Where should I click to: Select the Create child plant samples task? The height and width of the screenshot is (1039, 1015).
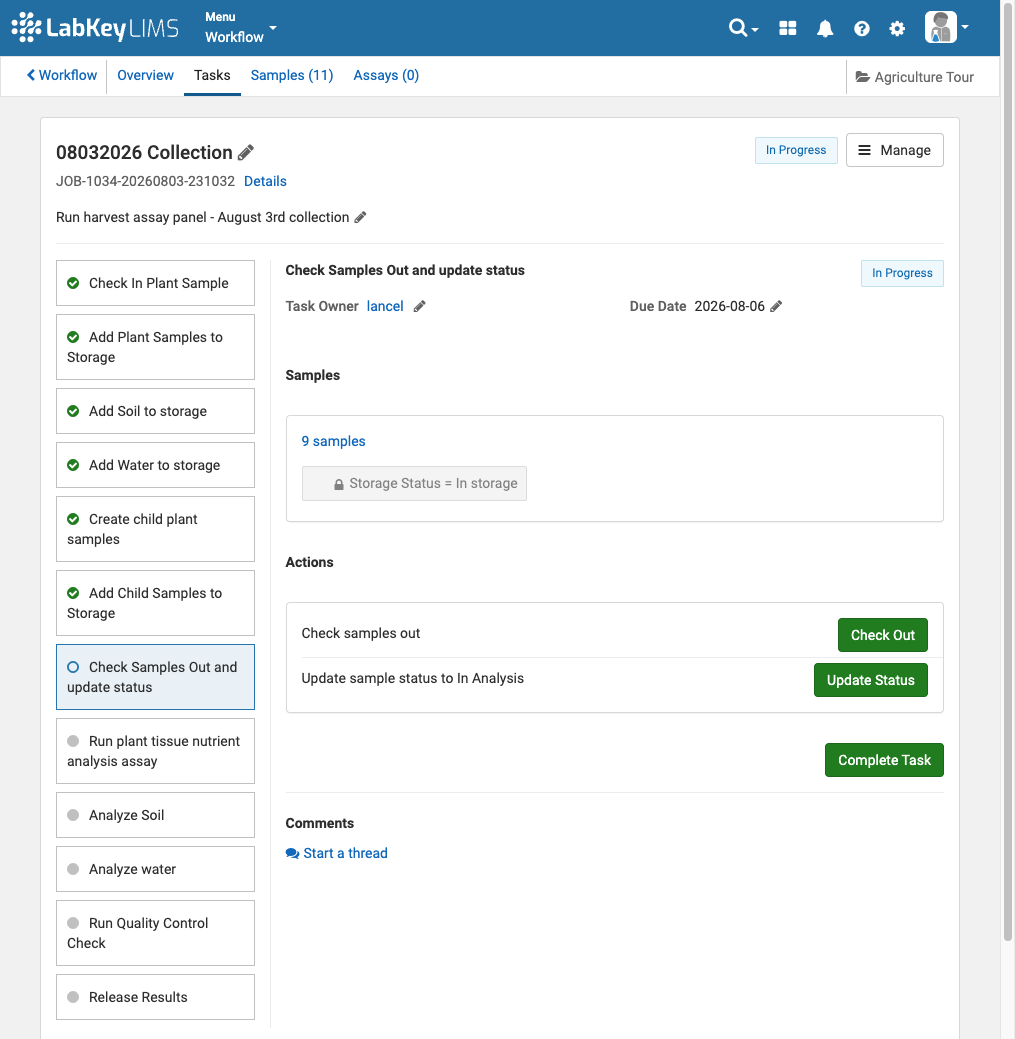(155, 529)
